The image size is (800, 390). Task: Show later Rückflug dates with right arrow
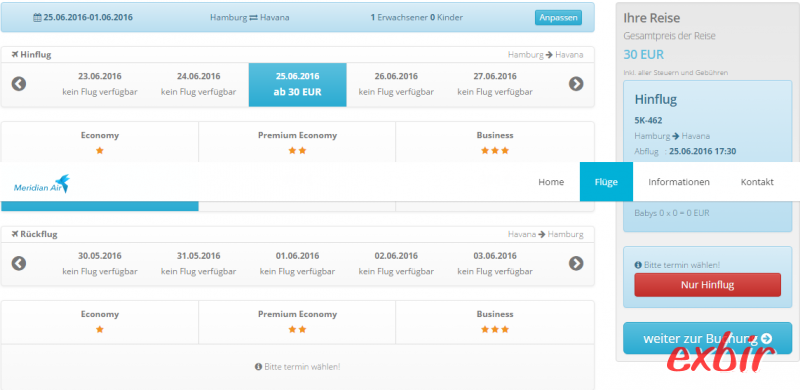(x=576, y=263)
